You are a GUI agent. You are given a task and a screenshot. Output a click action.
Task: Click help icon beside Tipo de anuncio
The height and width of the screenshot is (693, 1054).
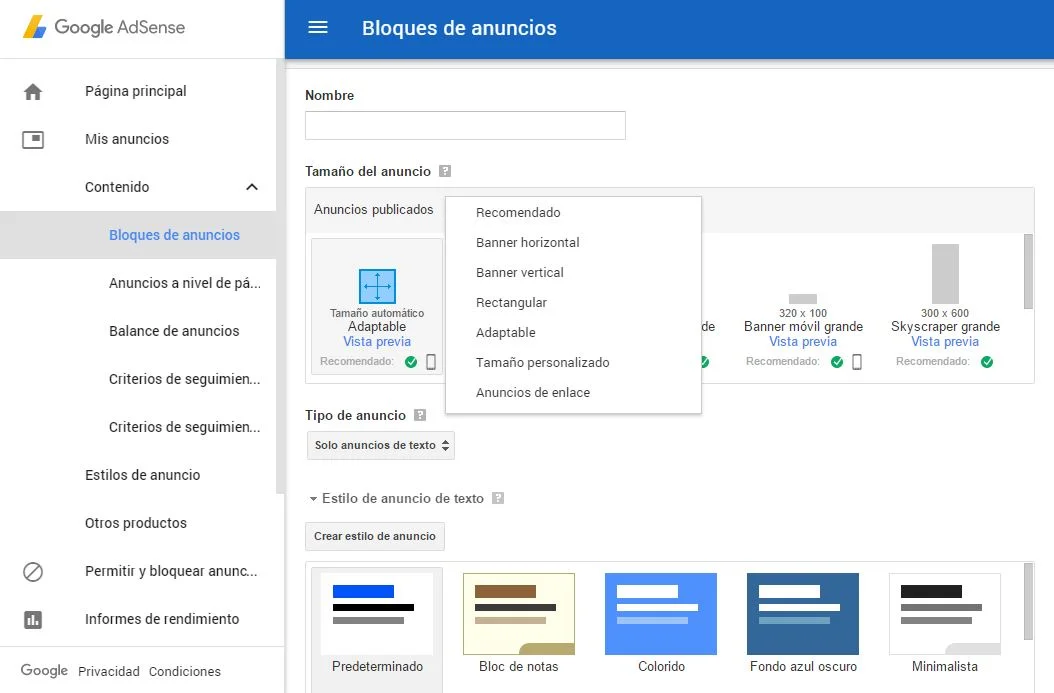(420, 416)
